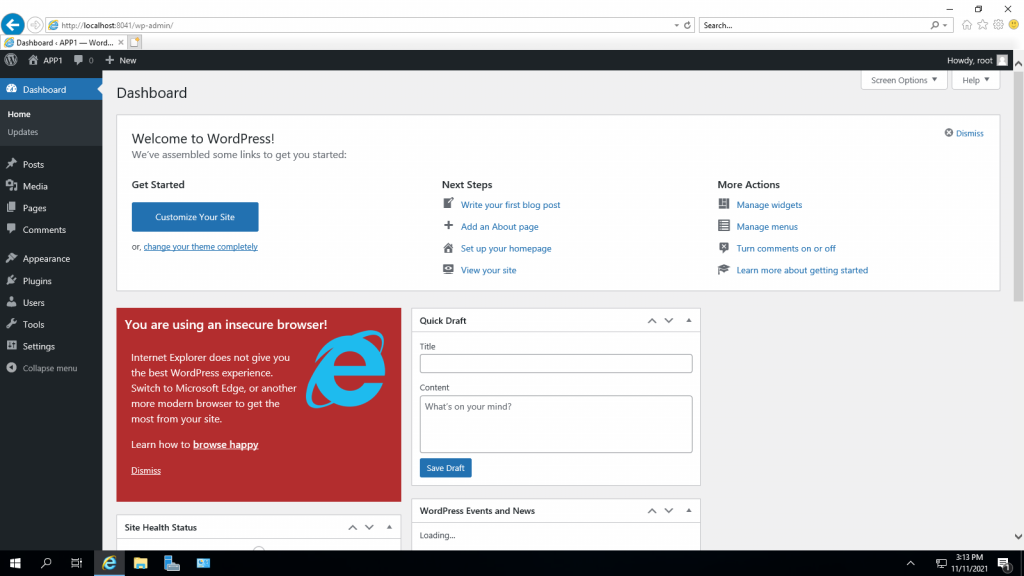The width and height of the screenshot is (1024, 576).
Task: Open Task View on the taskbar
Action: [76, 563]
